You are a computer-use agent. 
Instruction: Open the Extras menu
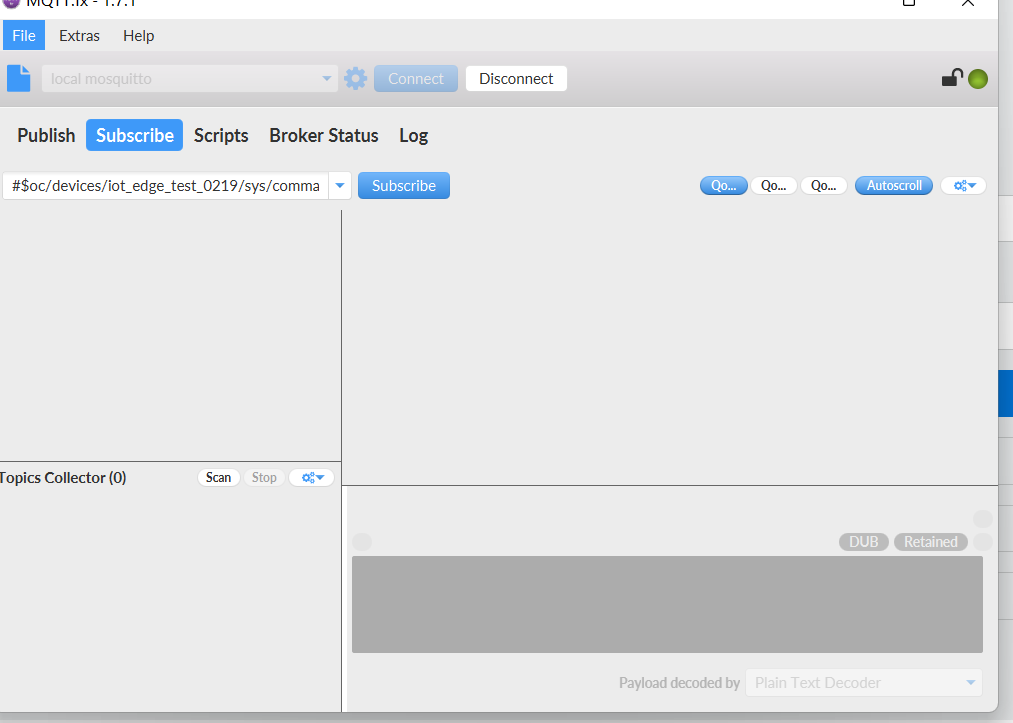(x=79, y=36)
